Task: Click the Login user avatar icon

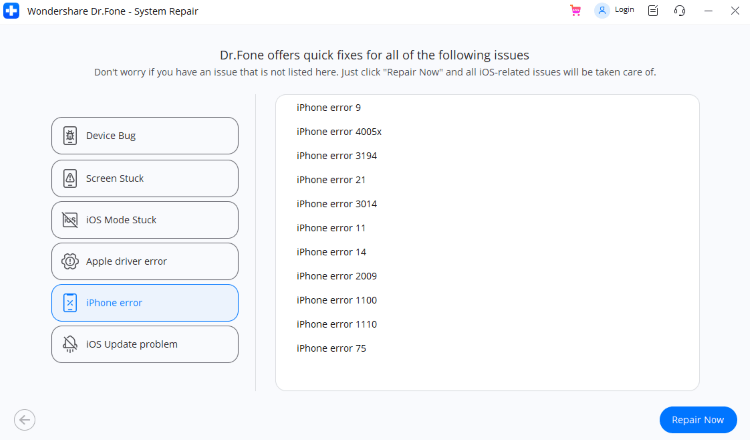Action: pyautogui.click(x=602, y=11)
